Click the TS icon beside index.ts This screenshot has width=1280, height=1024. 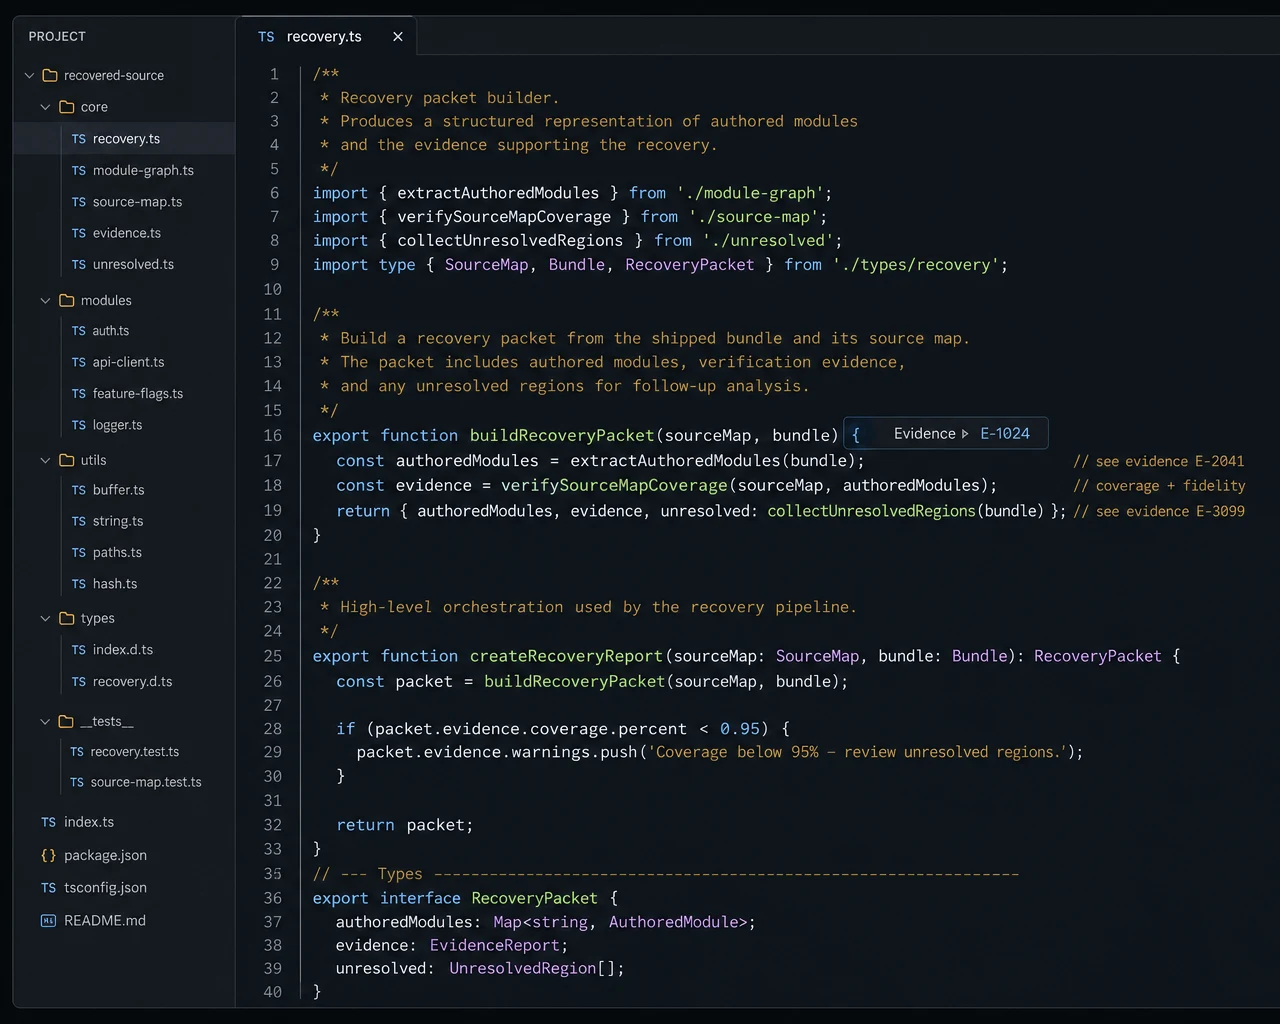(48, 822)
